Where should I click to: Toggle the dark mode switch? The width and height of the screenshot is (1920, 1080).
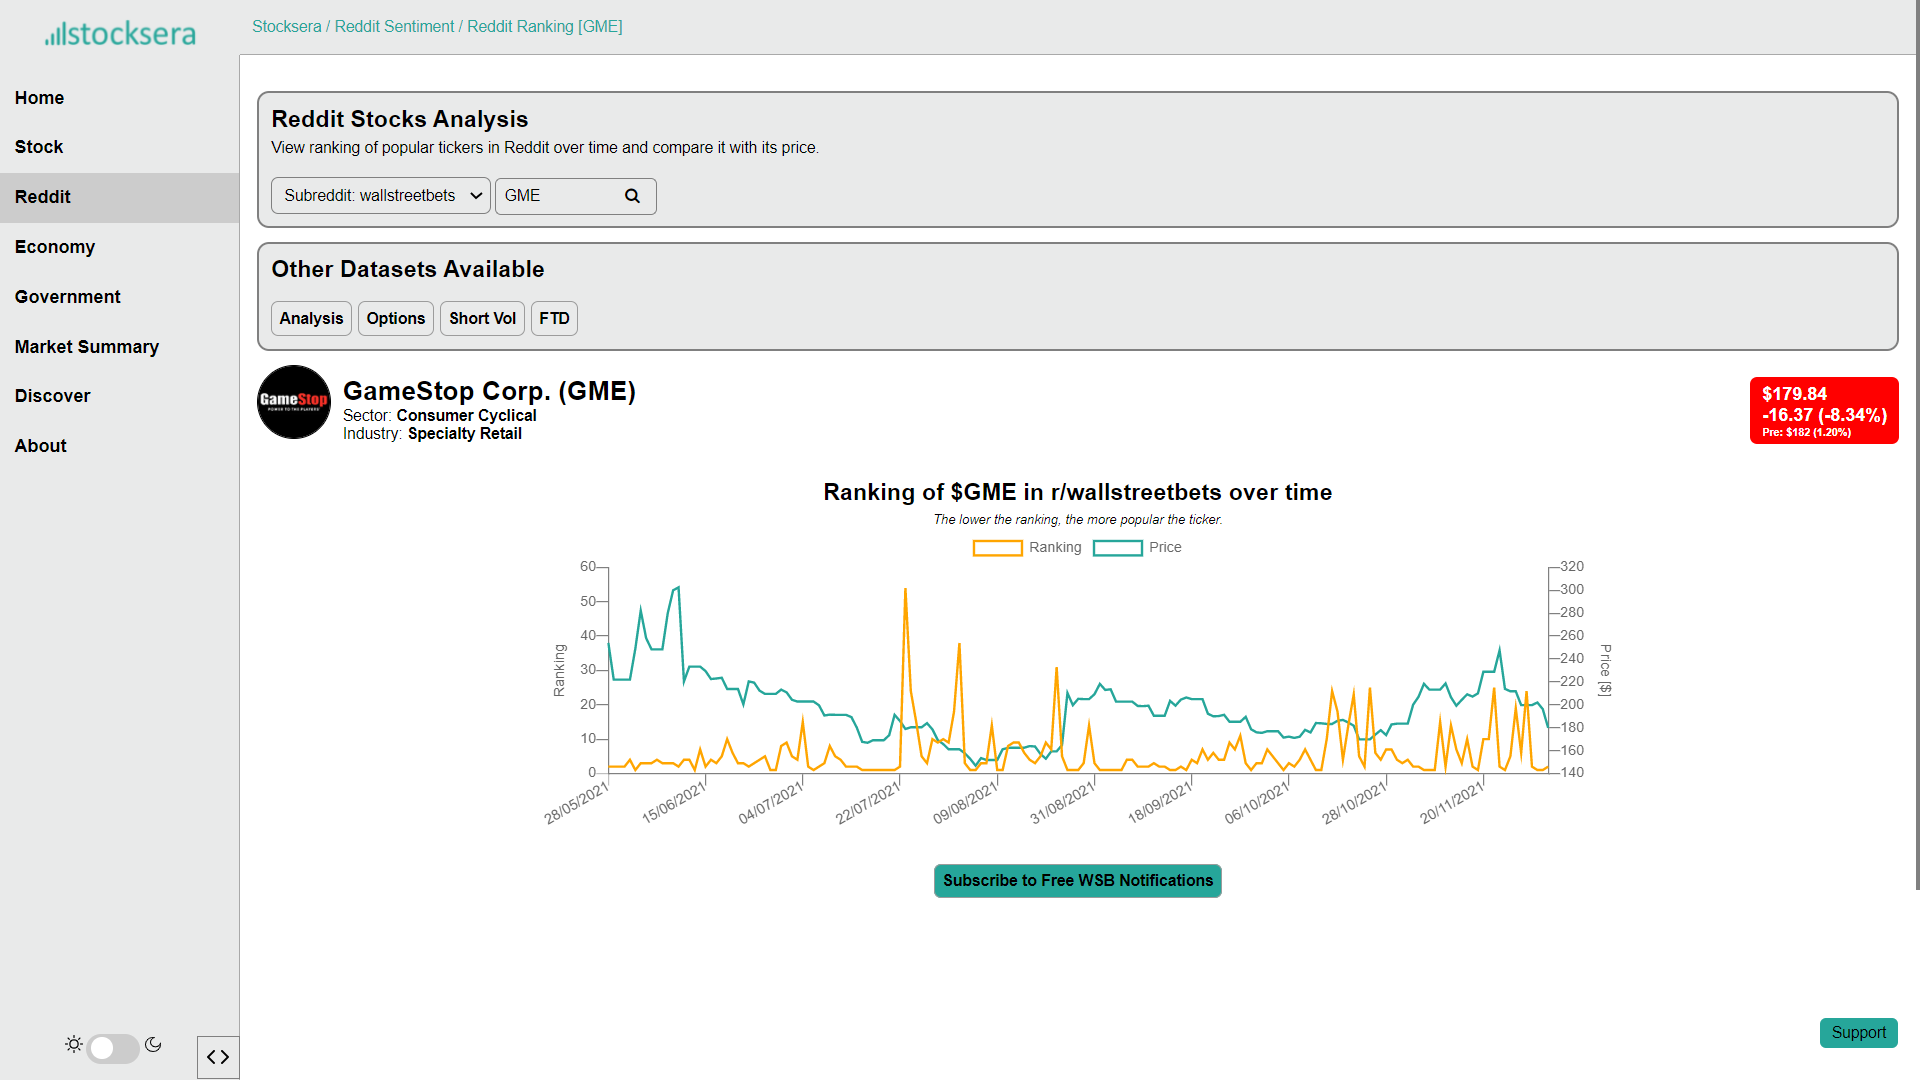[113, 1048]
